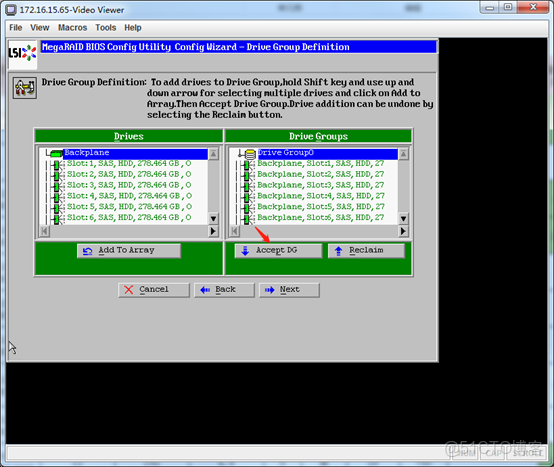The image size is (554, 467).
Task: Click the Drive Group Definition wizard icon
Action: coord(25,88)
